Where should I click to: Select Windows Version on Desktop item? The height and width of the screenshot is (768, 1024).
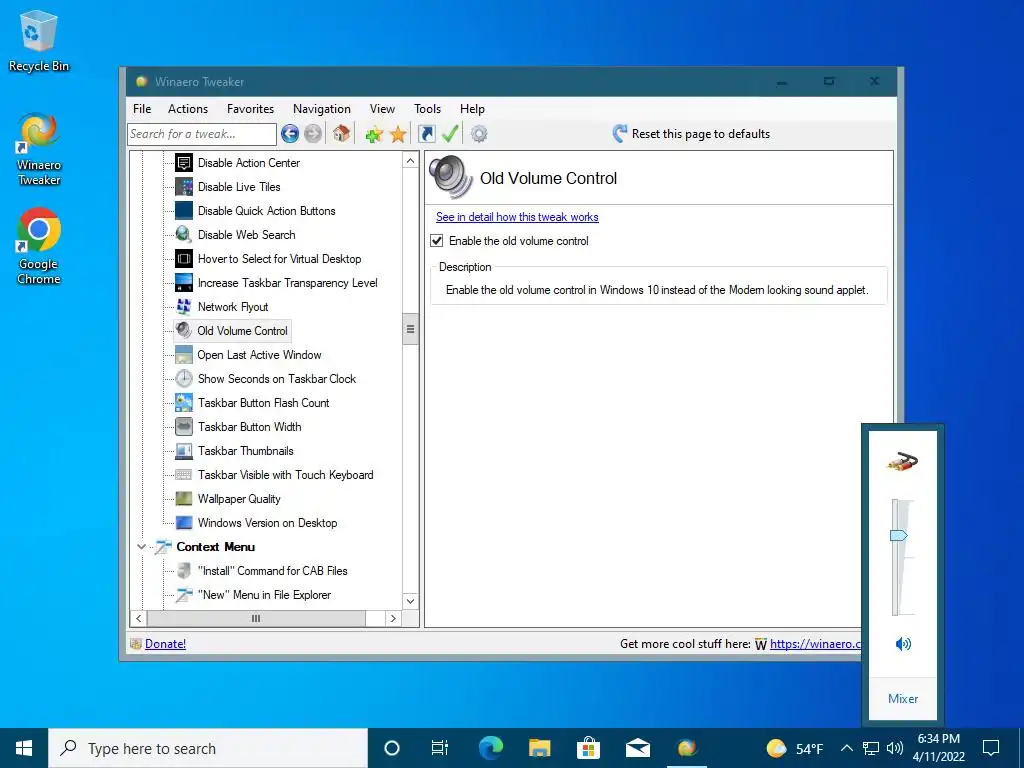click(x=267, y=523)
